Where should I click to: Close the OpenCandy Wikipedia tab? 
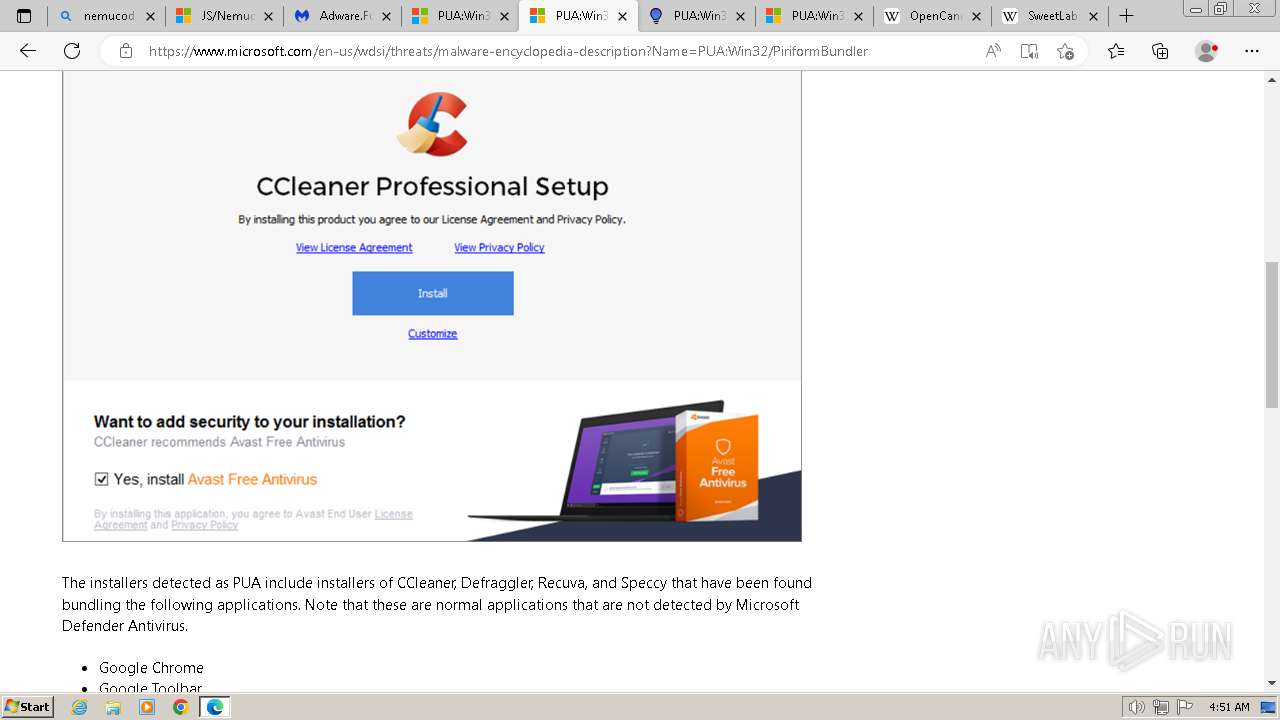coord(976,16)
